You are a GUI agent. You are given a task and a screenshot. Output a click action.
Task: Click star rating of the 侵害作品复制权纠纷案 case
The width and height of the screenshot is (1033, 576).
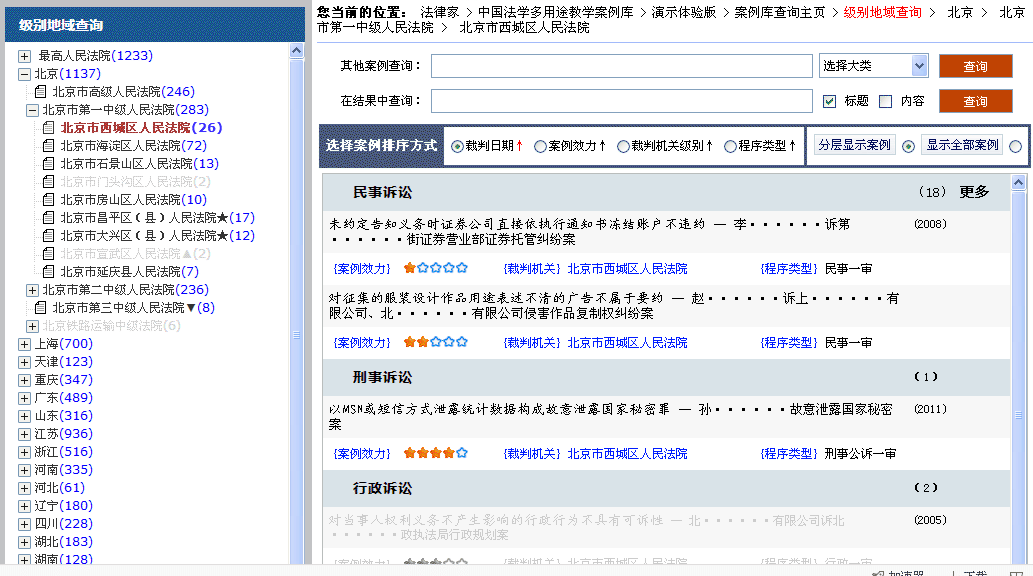(435, 342)
